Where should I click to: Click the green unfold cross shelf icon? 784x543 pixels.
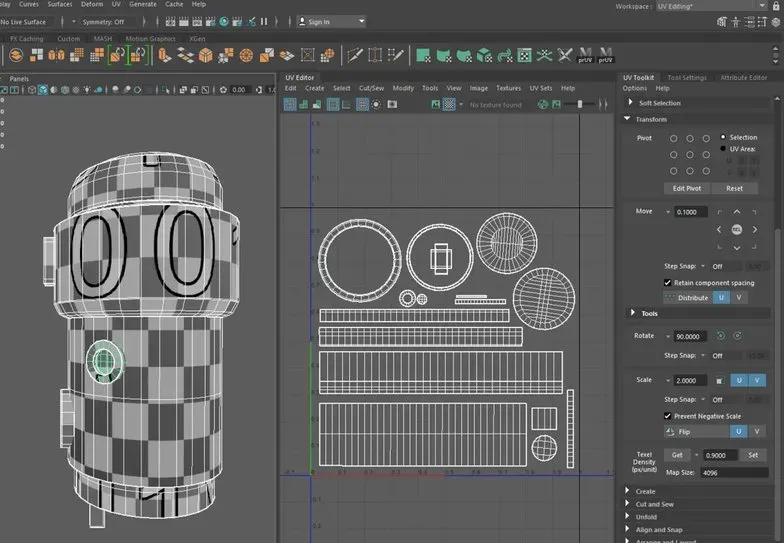pos(544,55)
